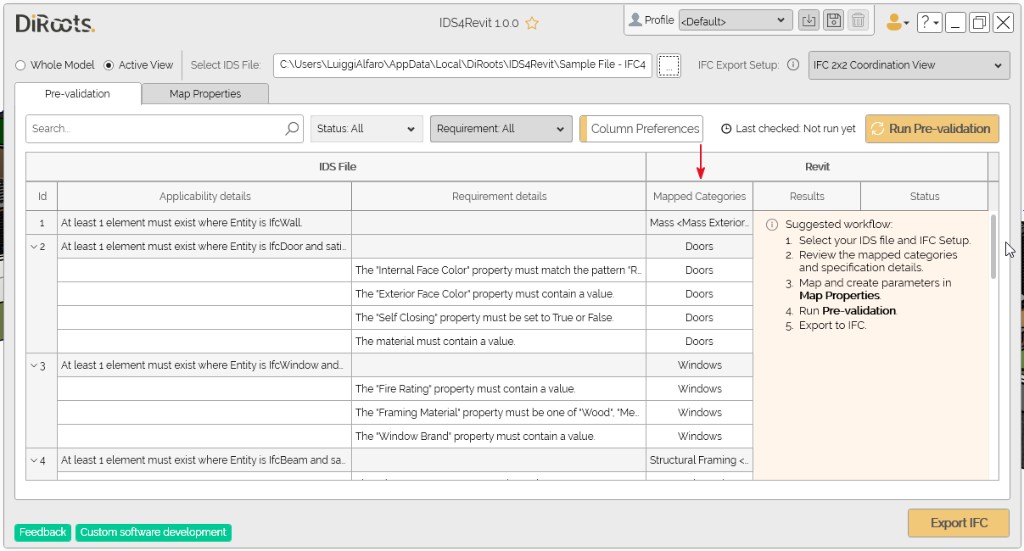The height and width of the screenshot is (551, 1024).
Task: Click the Window Brand property requirement
Action: 499,436
